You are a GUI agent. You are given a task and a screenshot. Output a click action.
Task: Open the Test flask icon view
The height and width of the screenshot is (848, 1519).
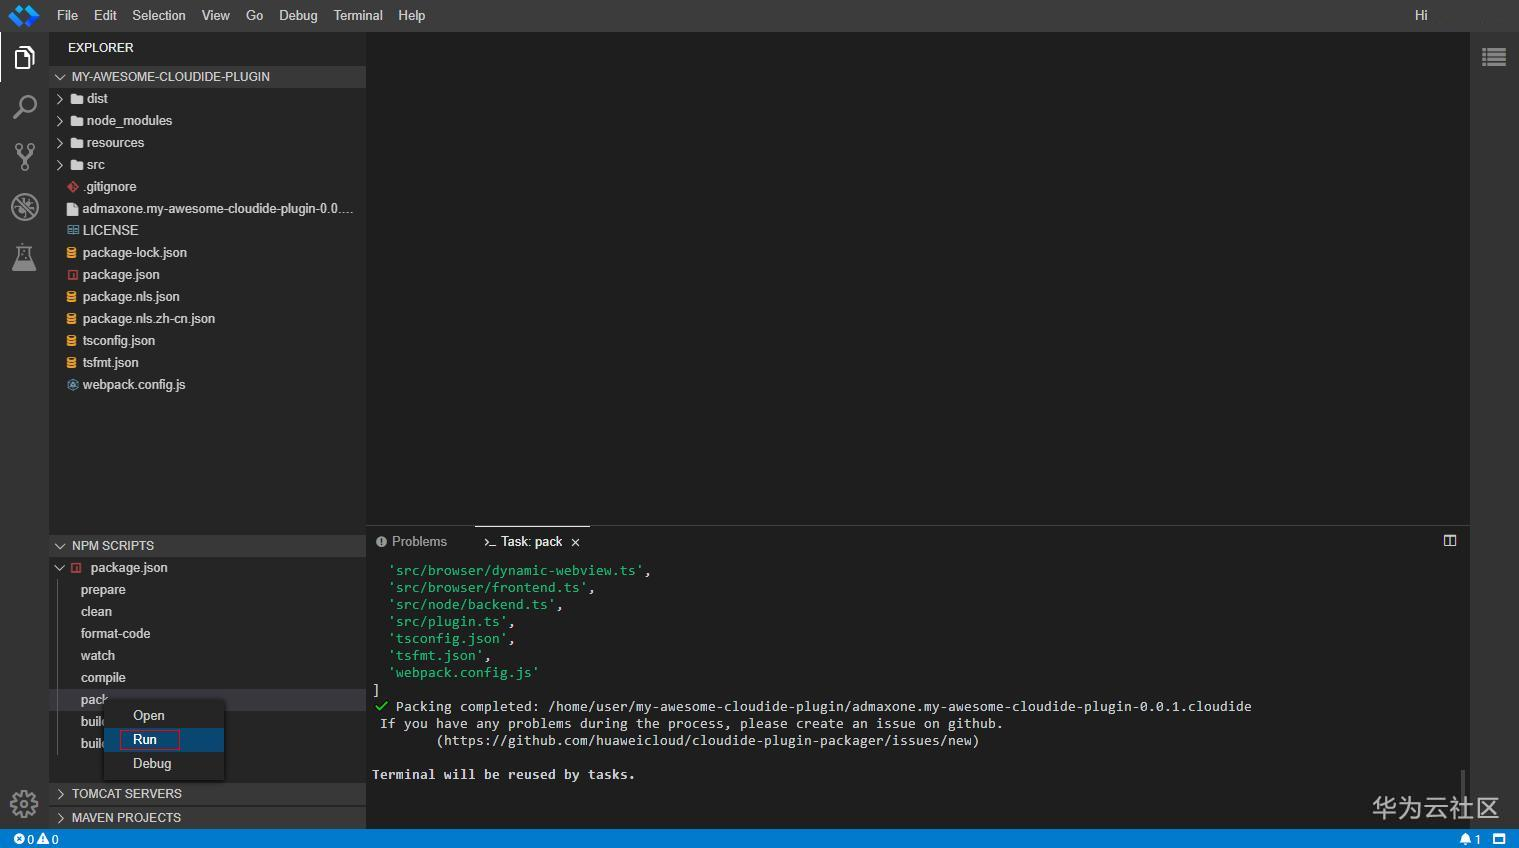[24, 257]
